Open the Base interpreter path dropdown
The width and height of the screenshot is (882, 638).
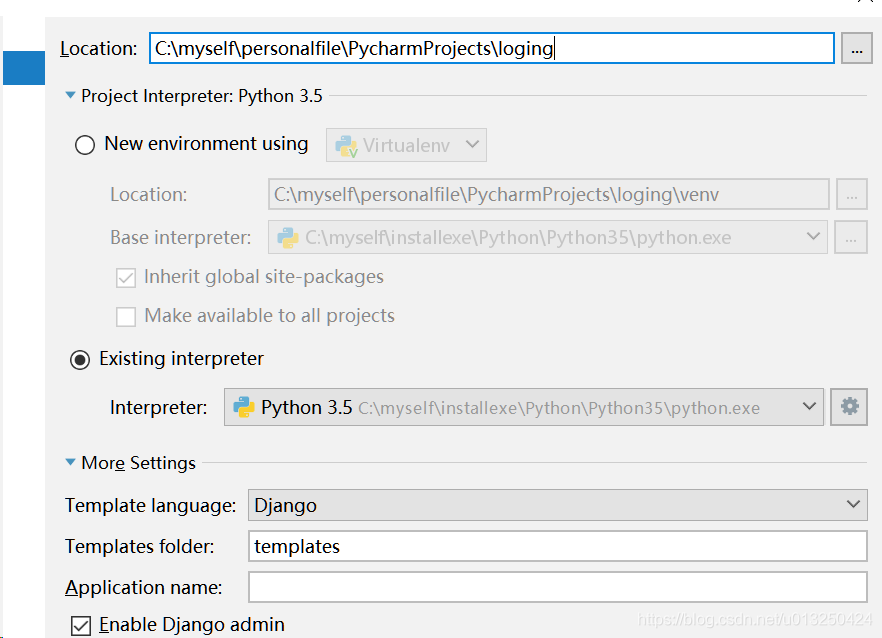point(547,237)
